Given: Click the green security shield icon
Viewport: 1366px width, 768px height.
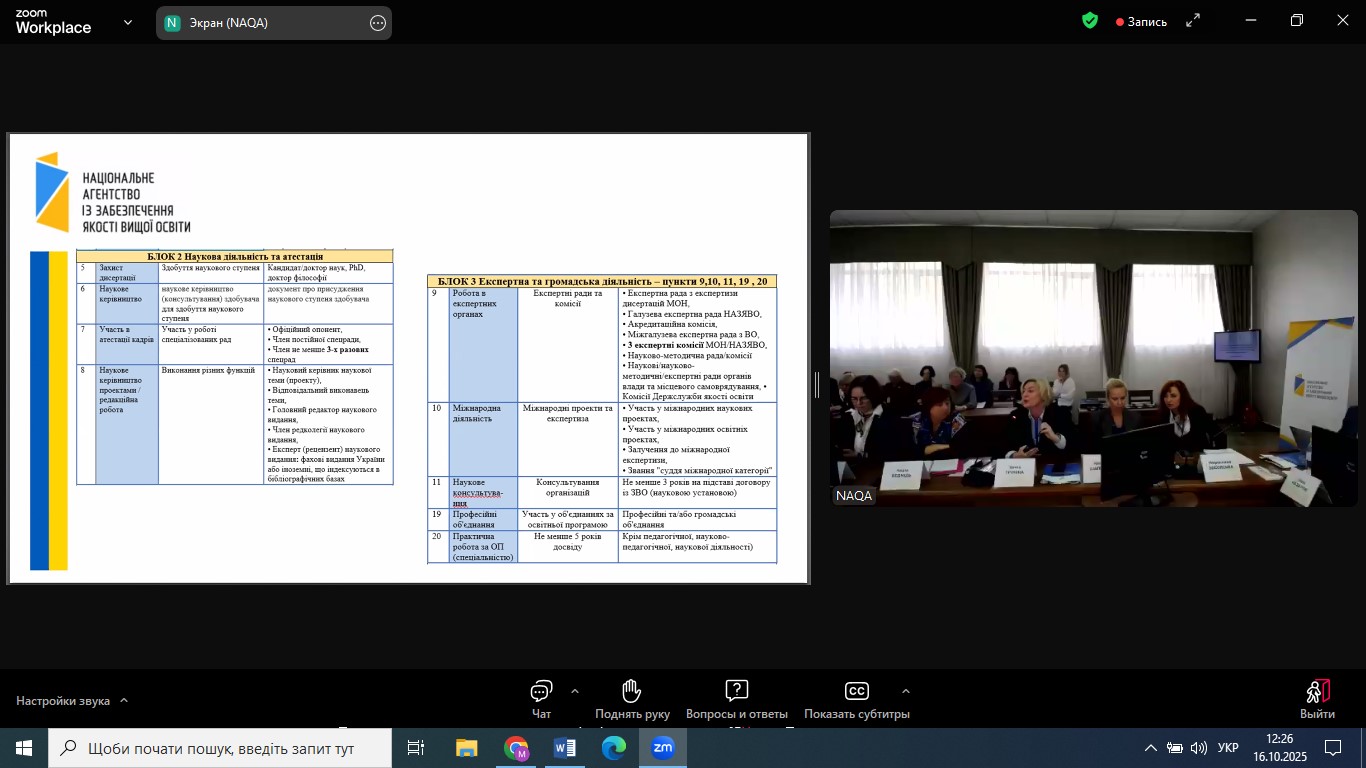Looking at the screenshot, I should point(1090,21).
